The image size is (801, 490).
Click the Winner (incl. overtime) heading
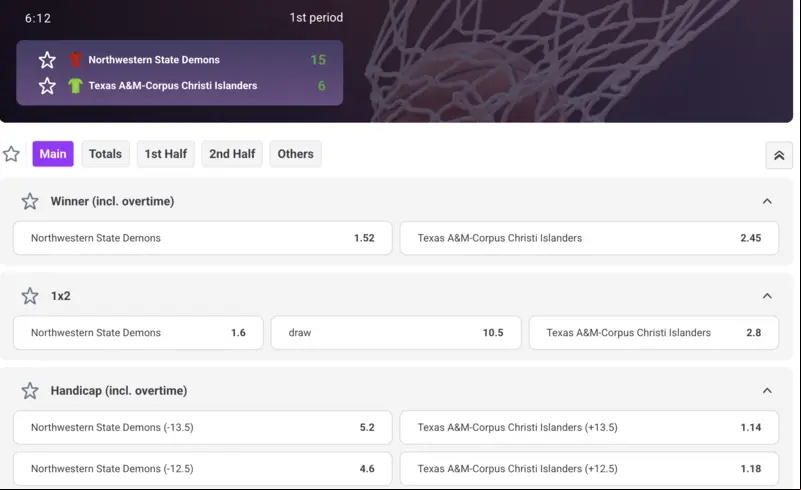pyautogui.click(x=112, y=201)
